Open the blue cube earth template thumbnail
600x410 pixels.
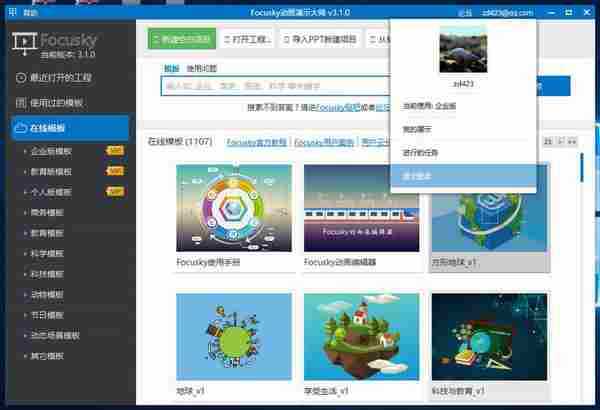(x=489, y=222)
